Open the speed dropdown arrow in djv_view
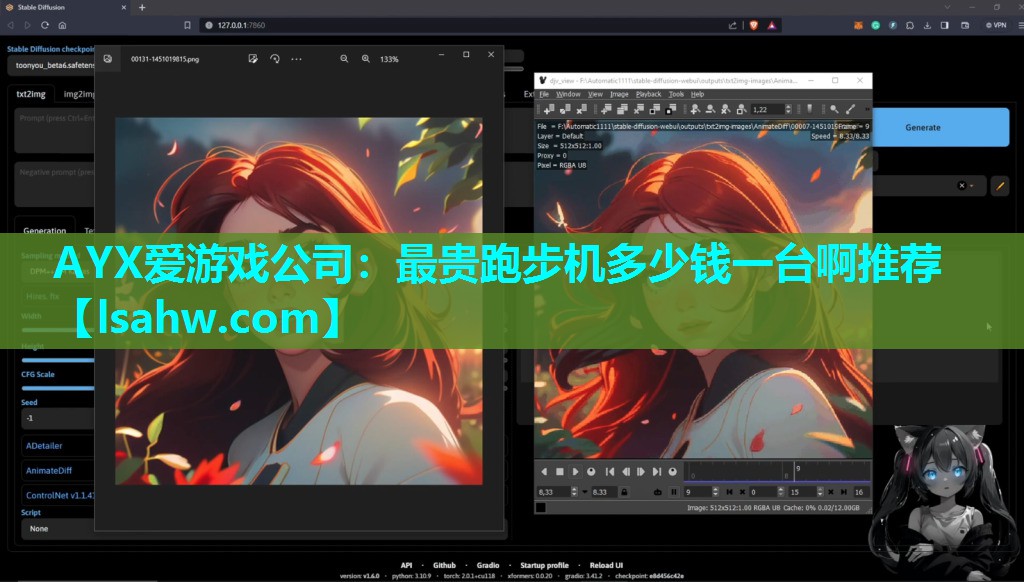Screen dimensions: 1024x582 click(x=584, y=492)
